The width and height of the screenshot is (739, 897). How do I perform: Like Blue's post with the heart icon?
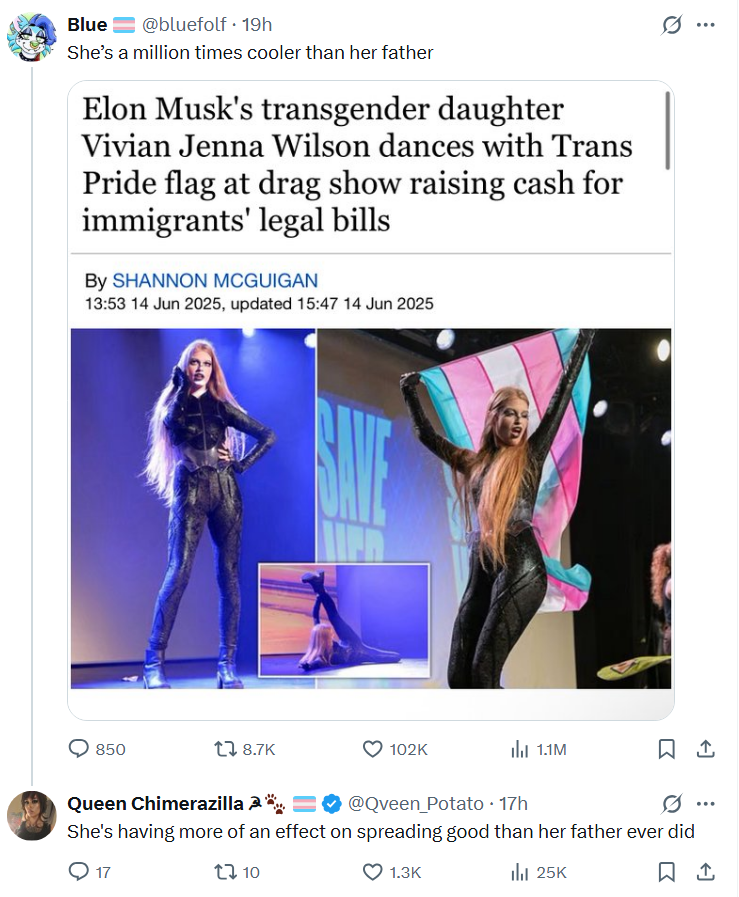(372, 748)
